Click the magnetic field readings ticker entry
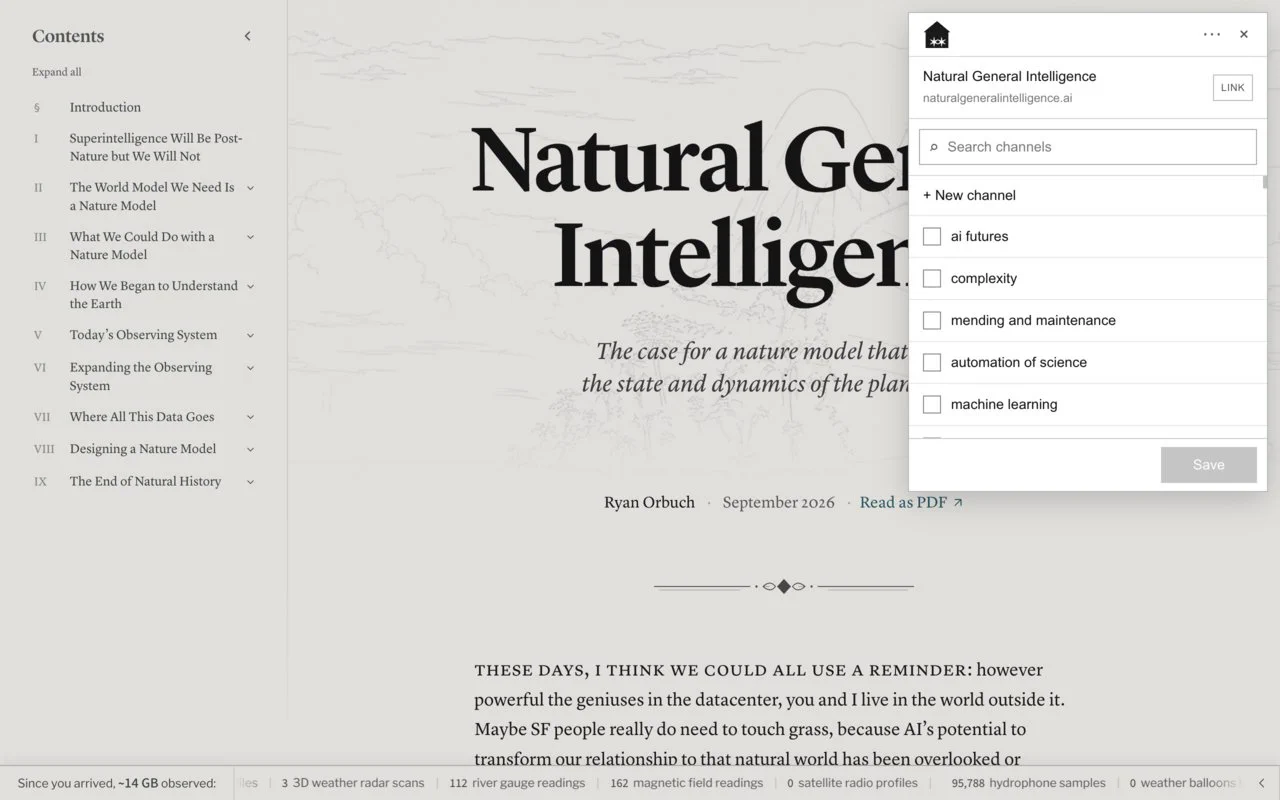Screen dimensions: 1280x800 point(686,783)
